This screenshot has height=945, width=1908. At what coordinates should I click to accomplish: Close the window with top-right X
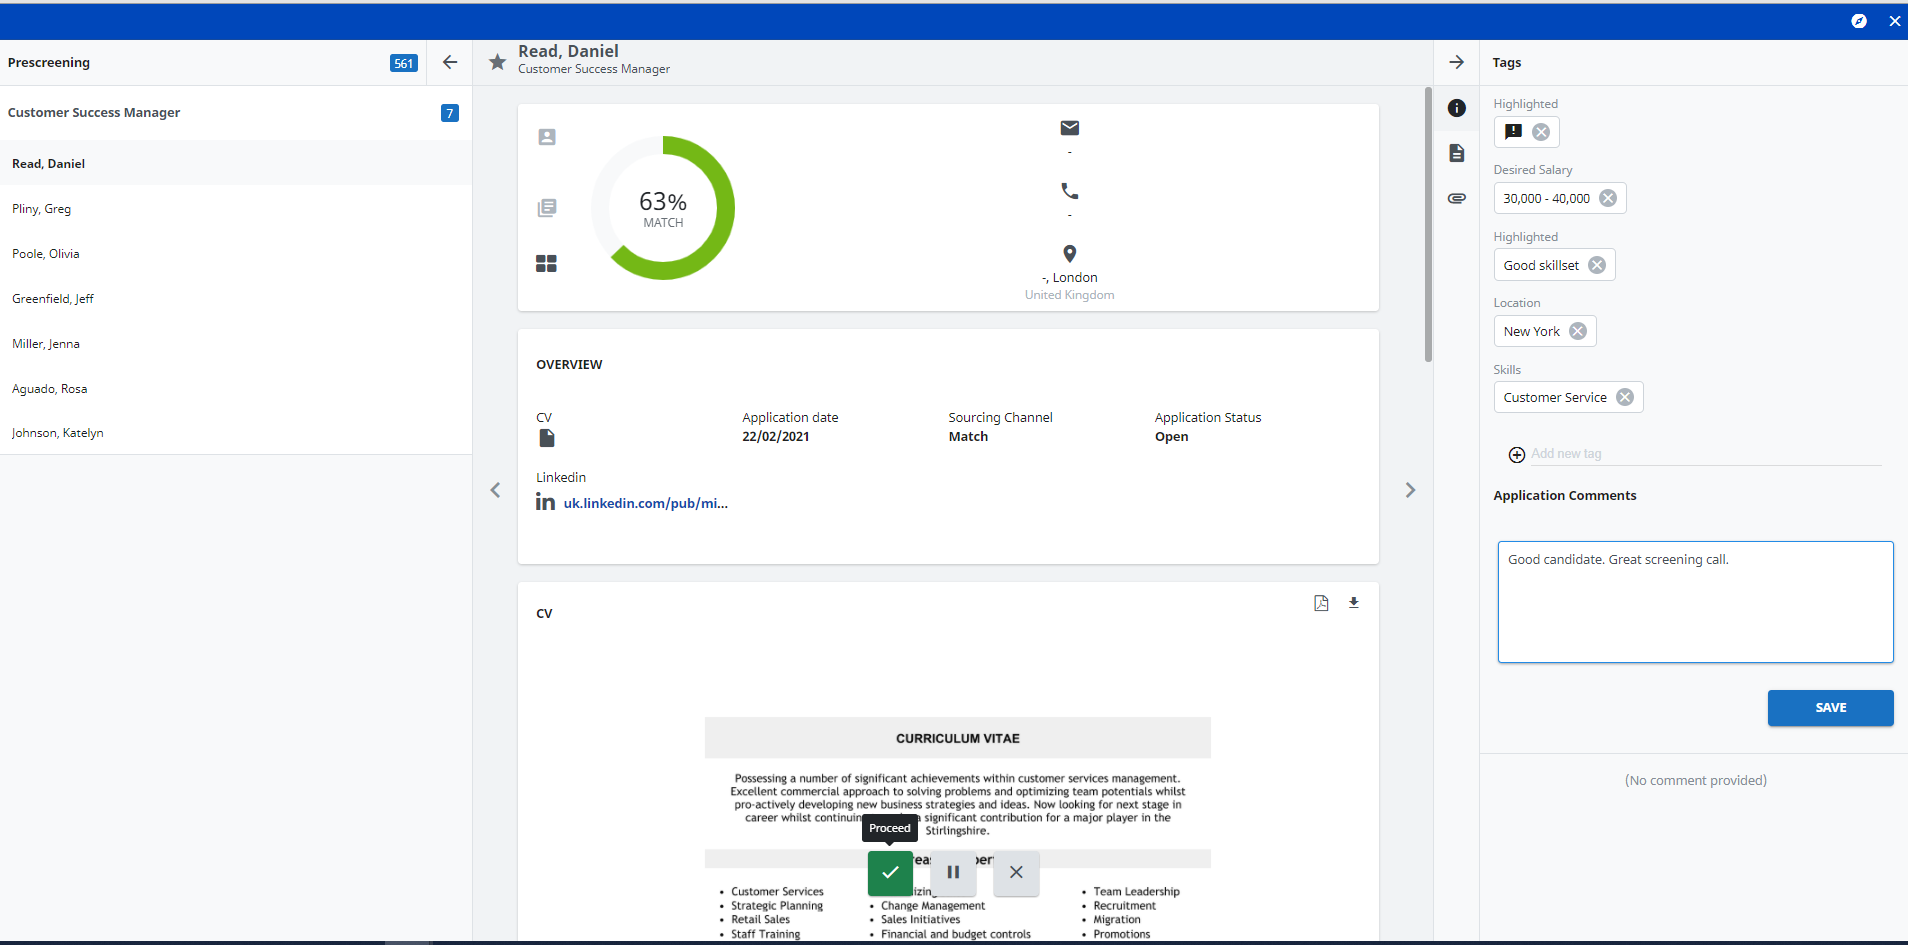(1894, 21)
